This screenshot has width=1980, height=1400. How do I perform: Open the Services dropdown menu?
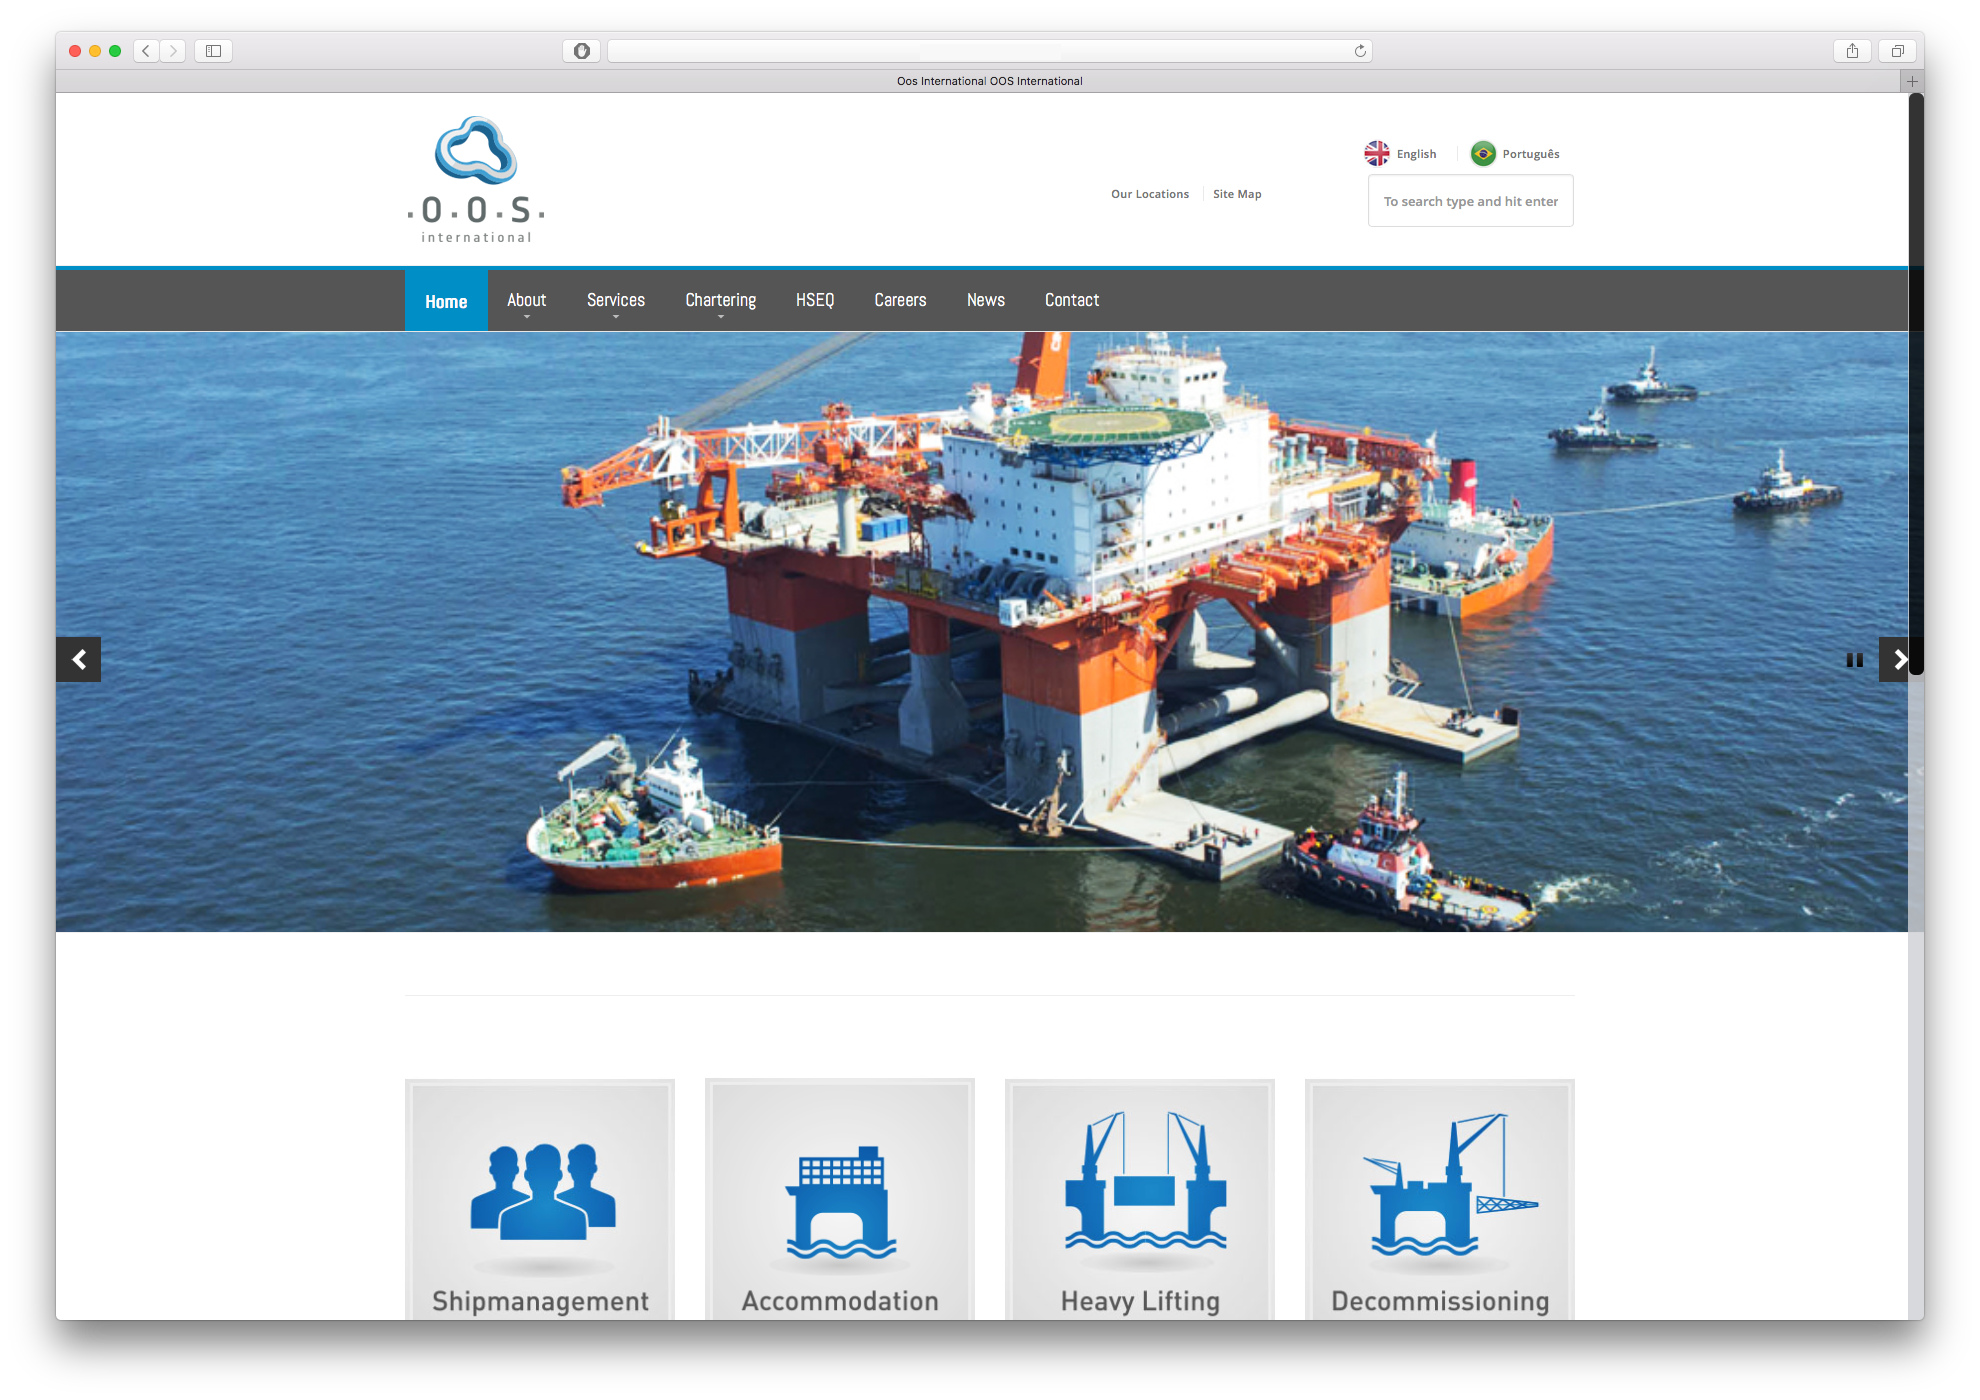click(x=616, y=299)
